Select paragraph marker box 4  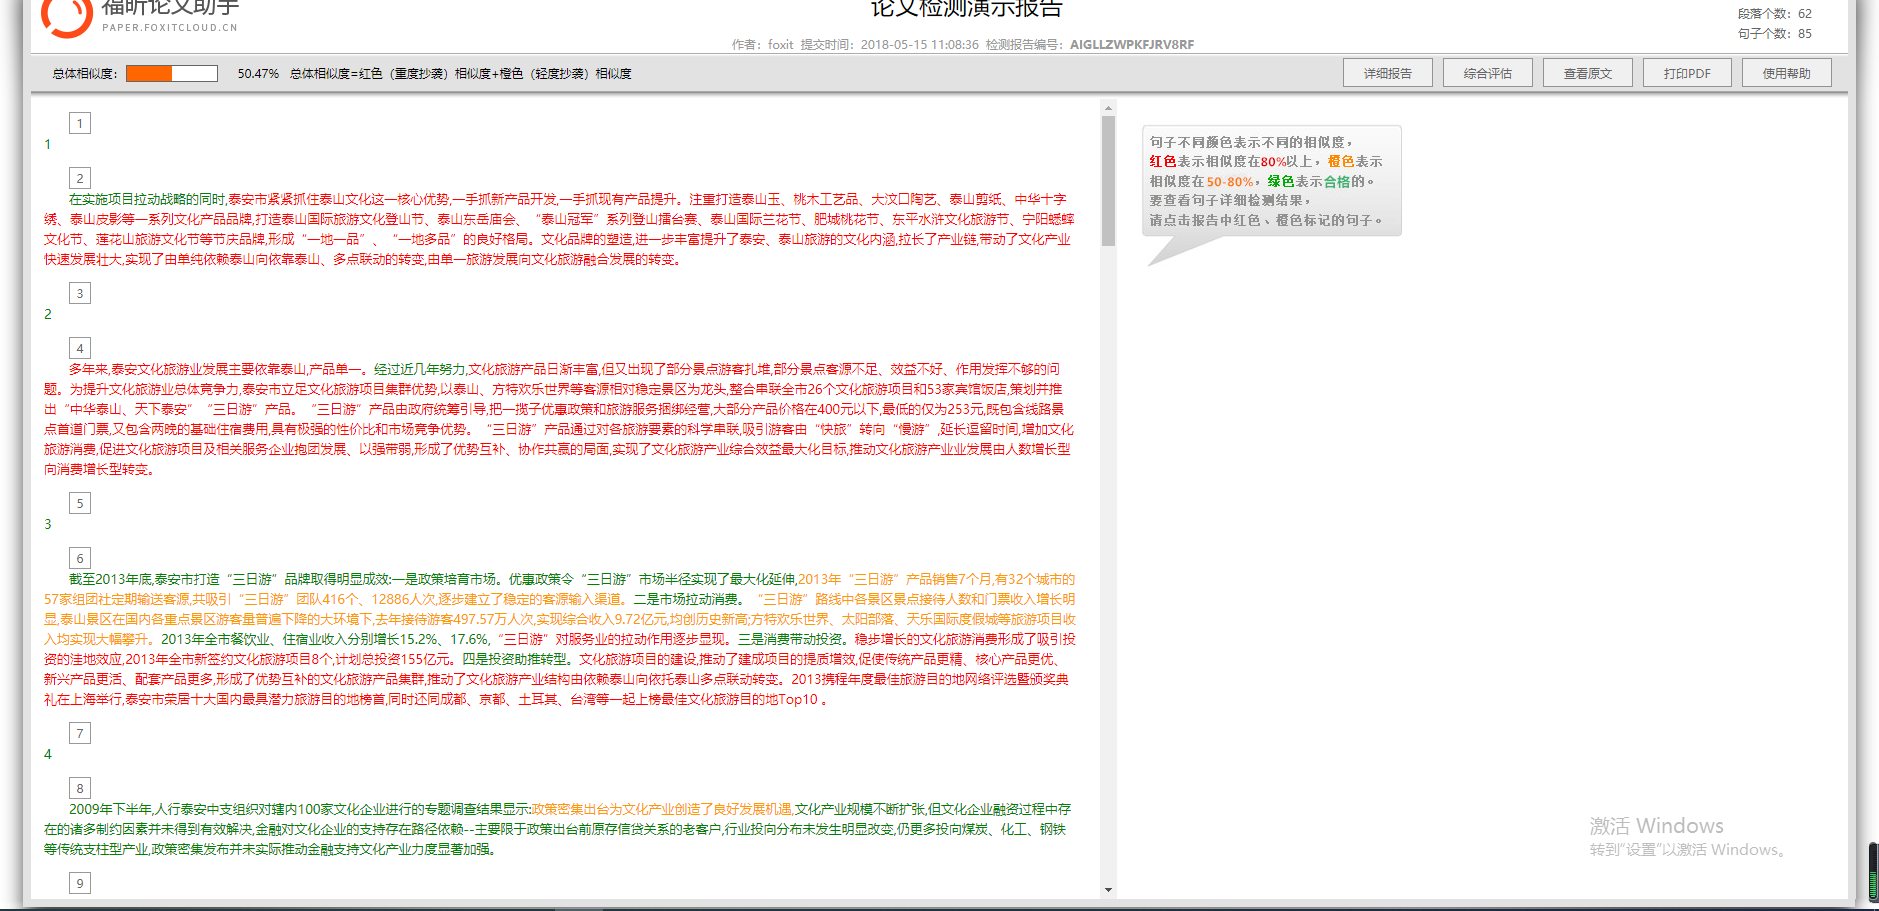[x=80, y=348]
